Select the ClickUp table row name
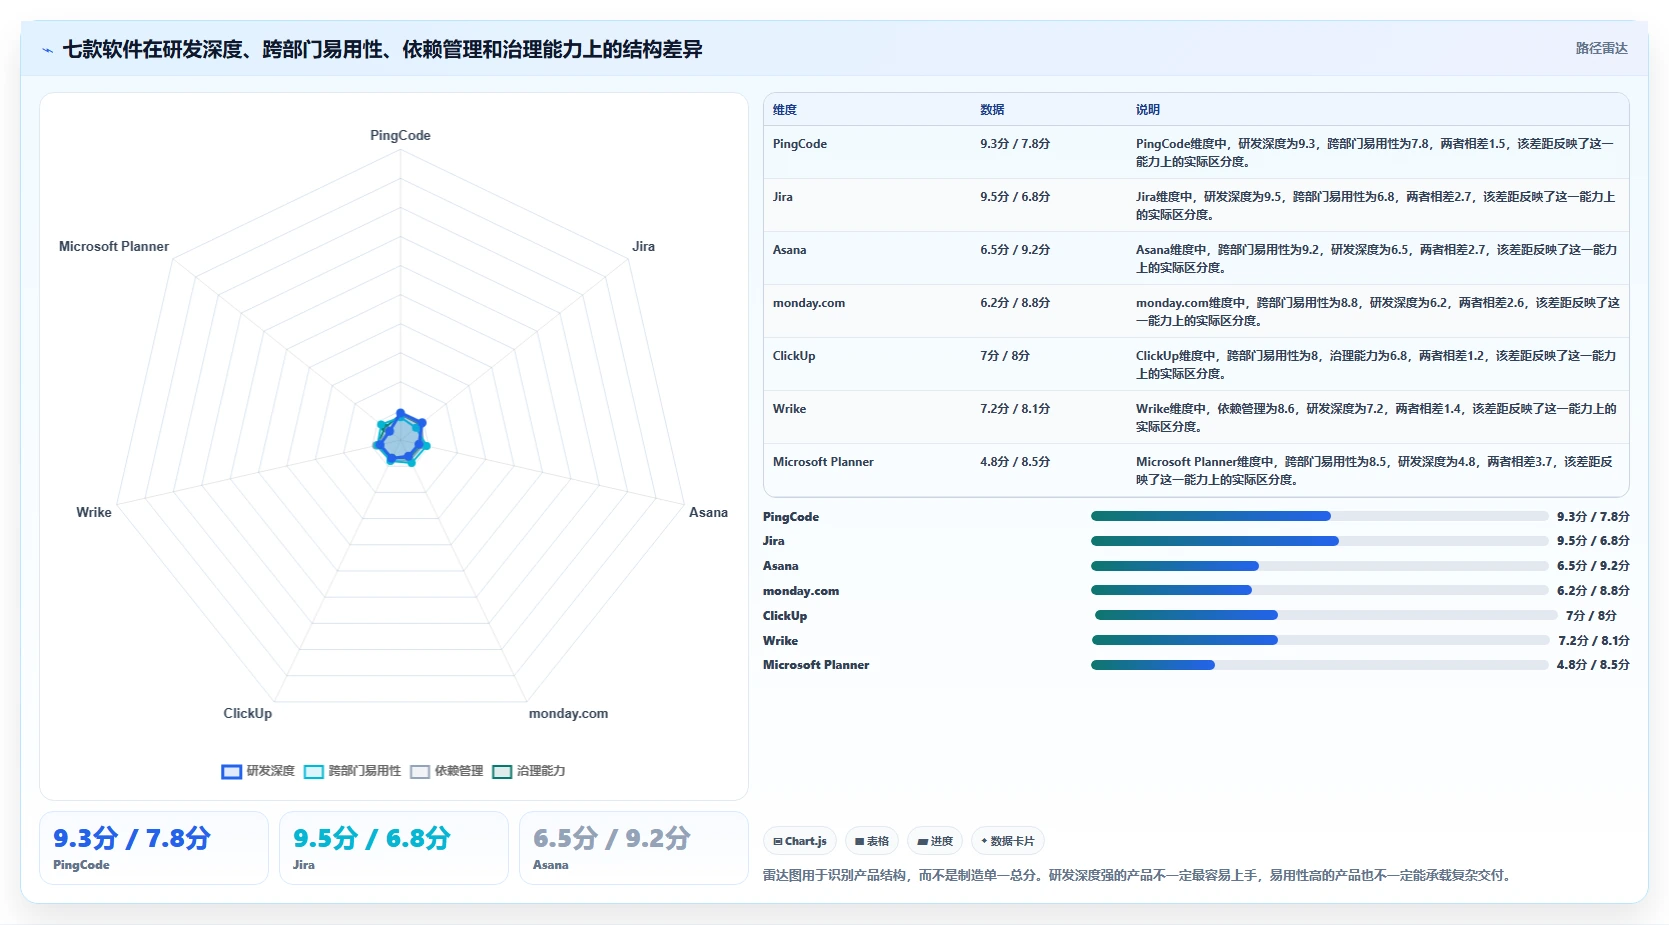This screenshot has height=925, width=1669. (x=794, y=356)
